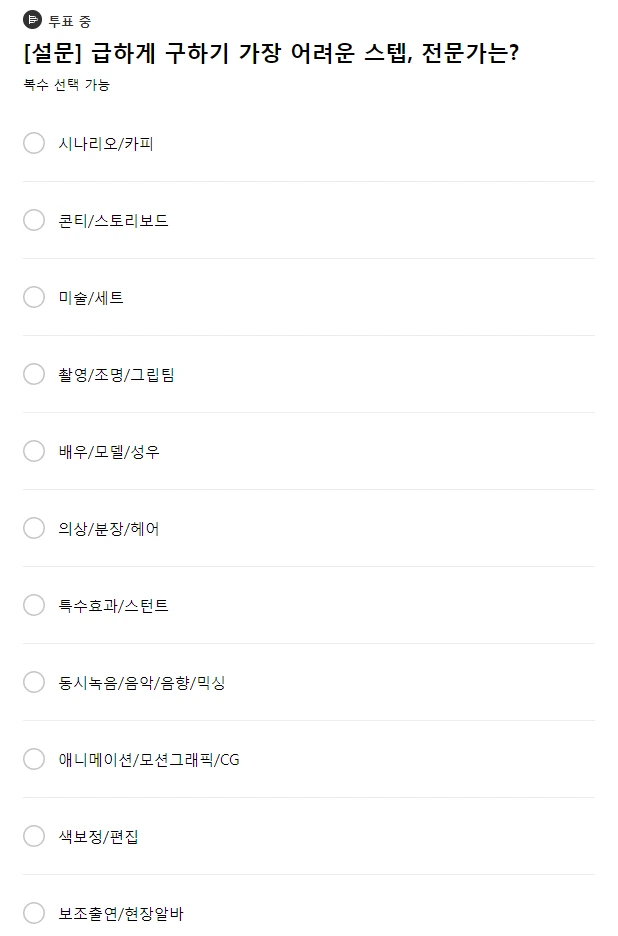The height and width of the screenshot is (936, 618).
Task: Click the 특수효과/스턴트 label text
Action: pos(114,606)
